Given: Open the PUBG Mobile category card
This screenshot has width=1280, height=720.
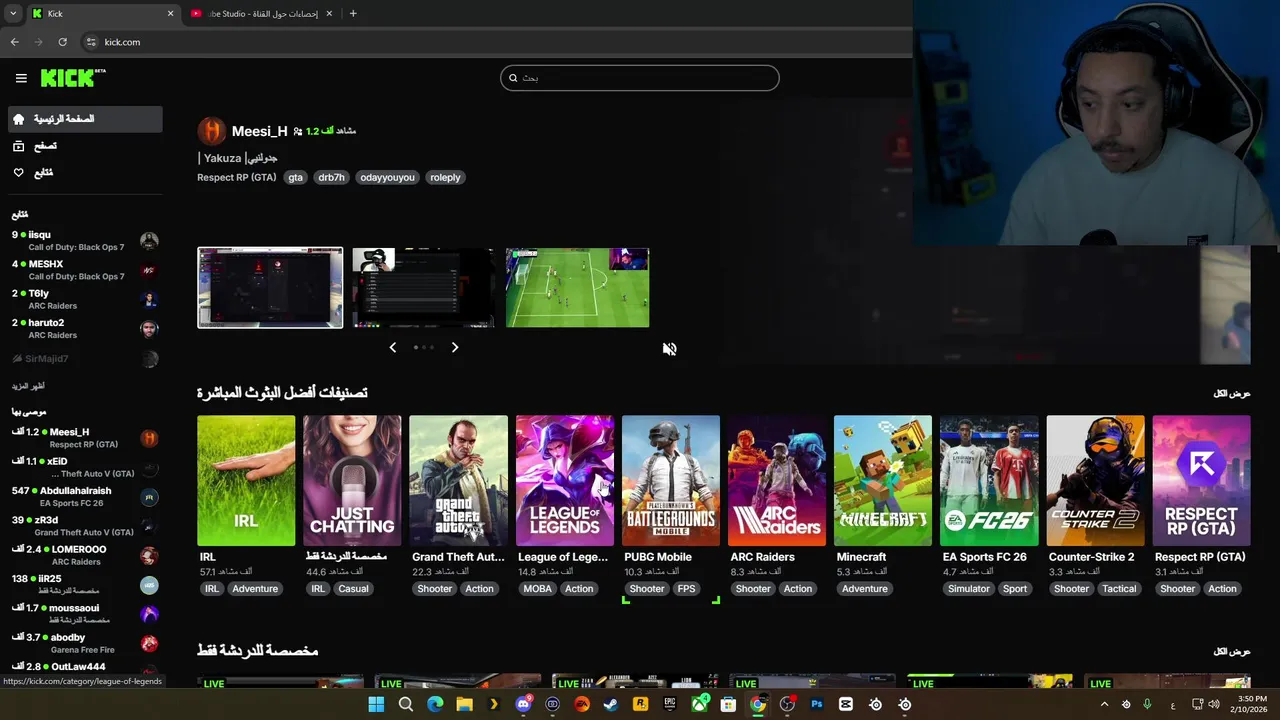Looking at the screenshot, I should [671, 481].
